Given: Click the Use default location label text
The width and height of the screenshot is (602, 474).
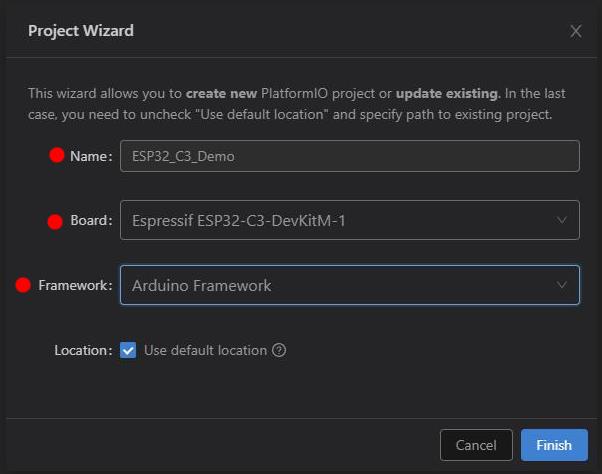Looking at the screenshot, I should point(205,350).
